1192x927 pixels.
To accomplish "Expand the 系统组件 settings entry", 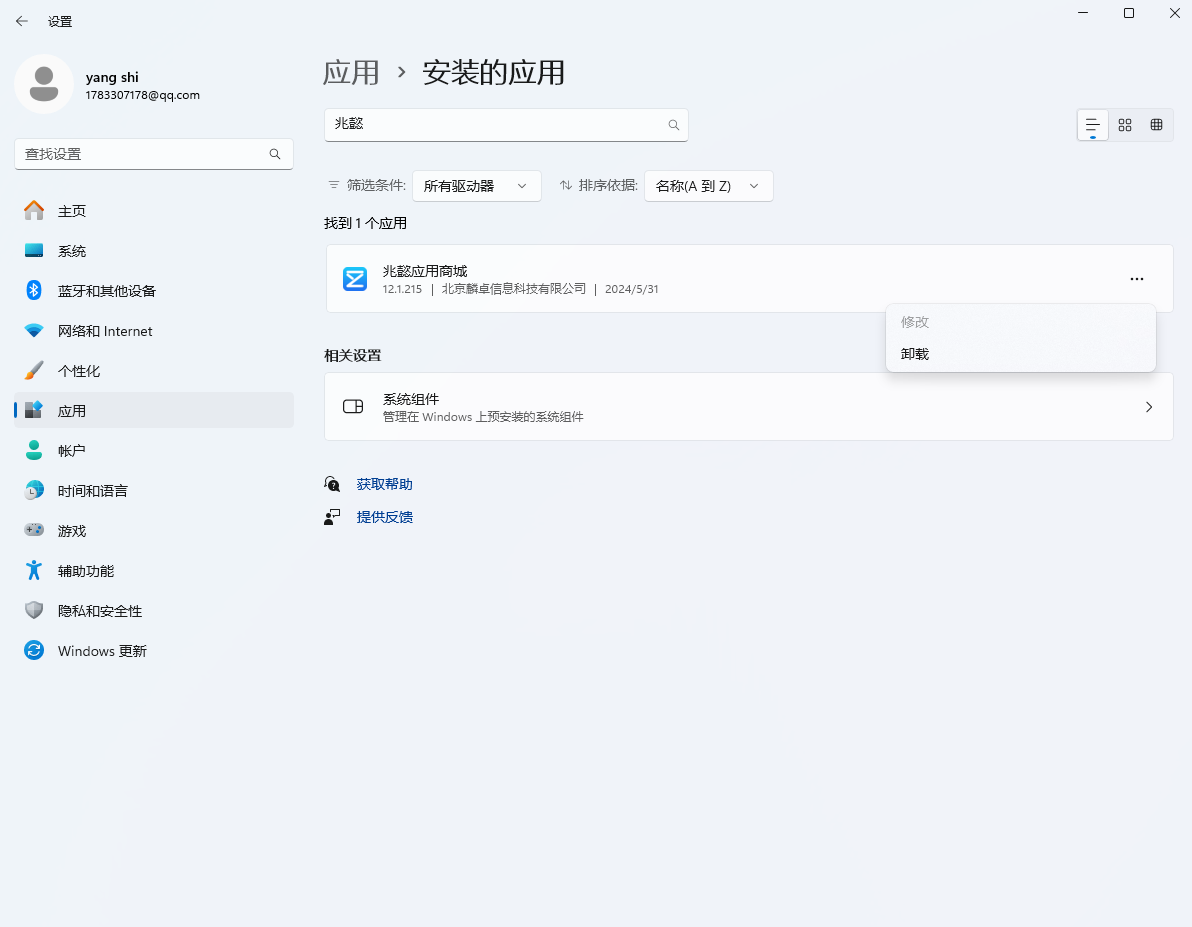I will pos(748,407).
